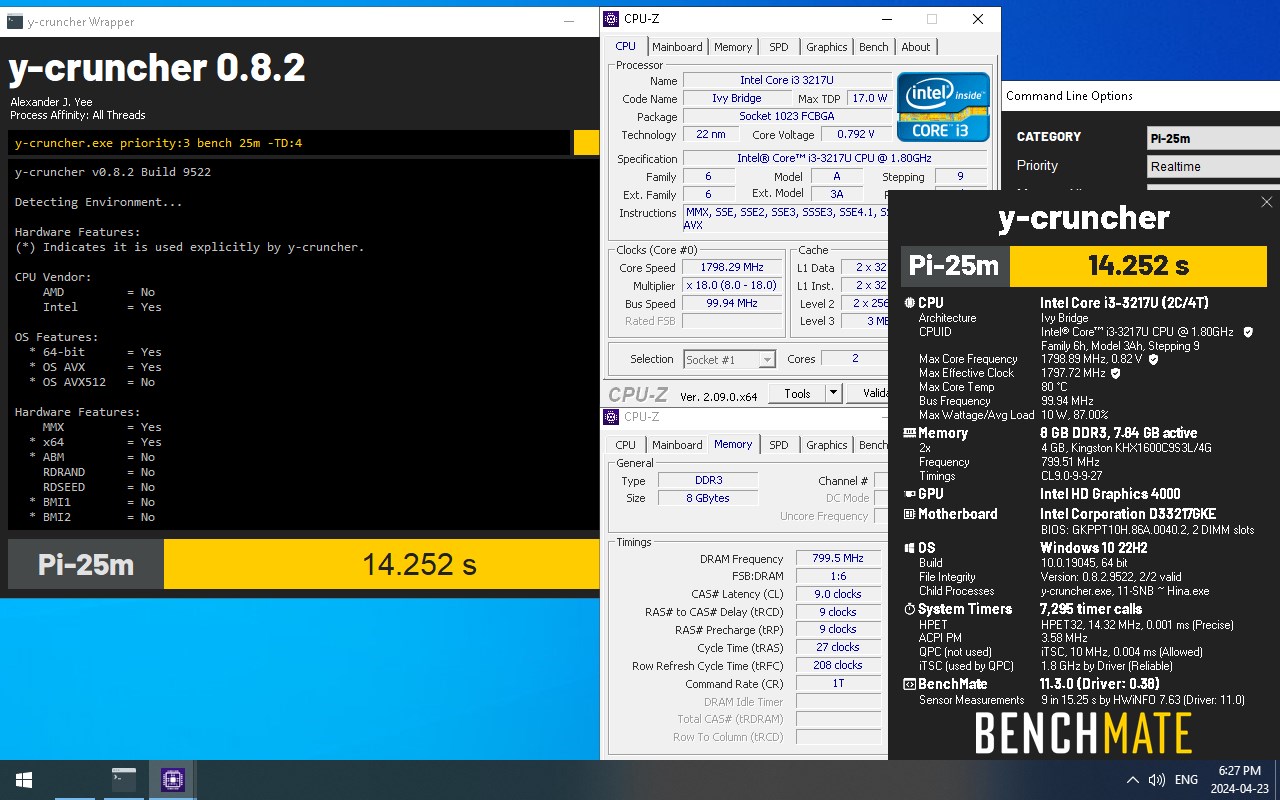Minimize the upper CPU-Z window
Screen dimensions: 1280x800
(x=886, y=19)
